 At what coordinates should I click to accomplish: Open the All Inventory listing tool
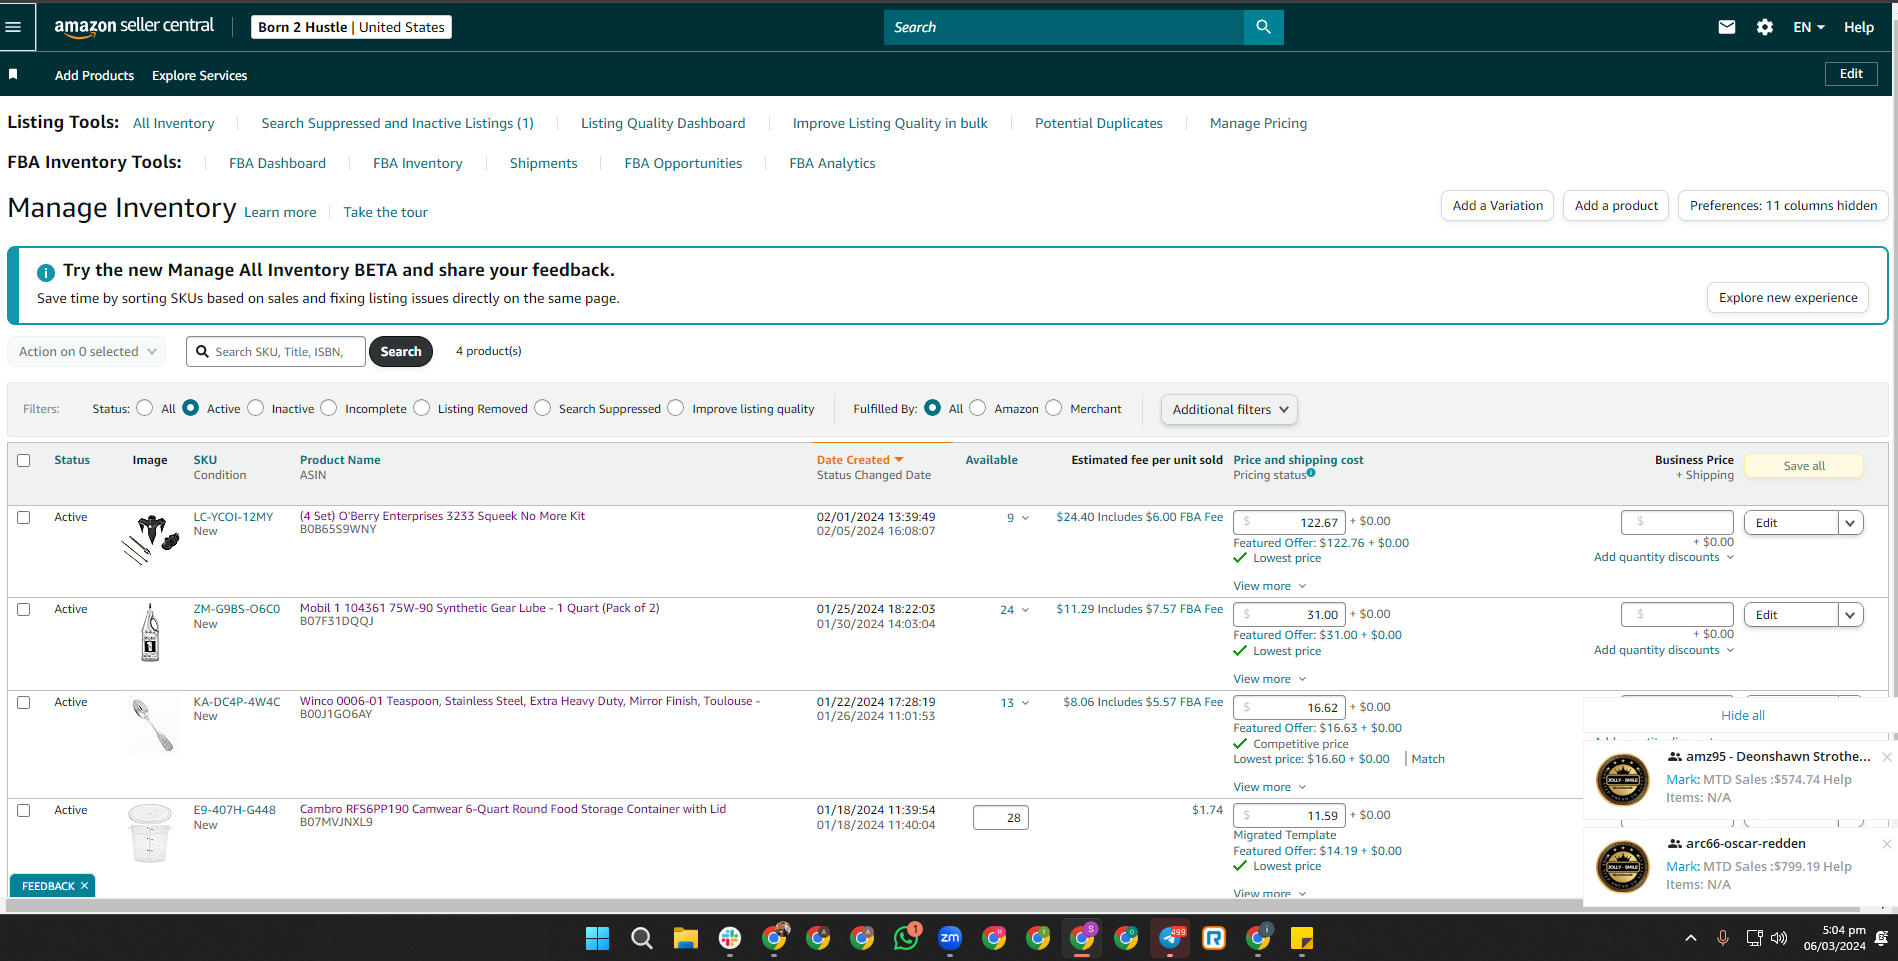pos(174,123)
